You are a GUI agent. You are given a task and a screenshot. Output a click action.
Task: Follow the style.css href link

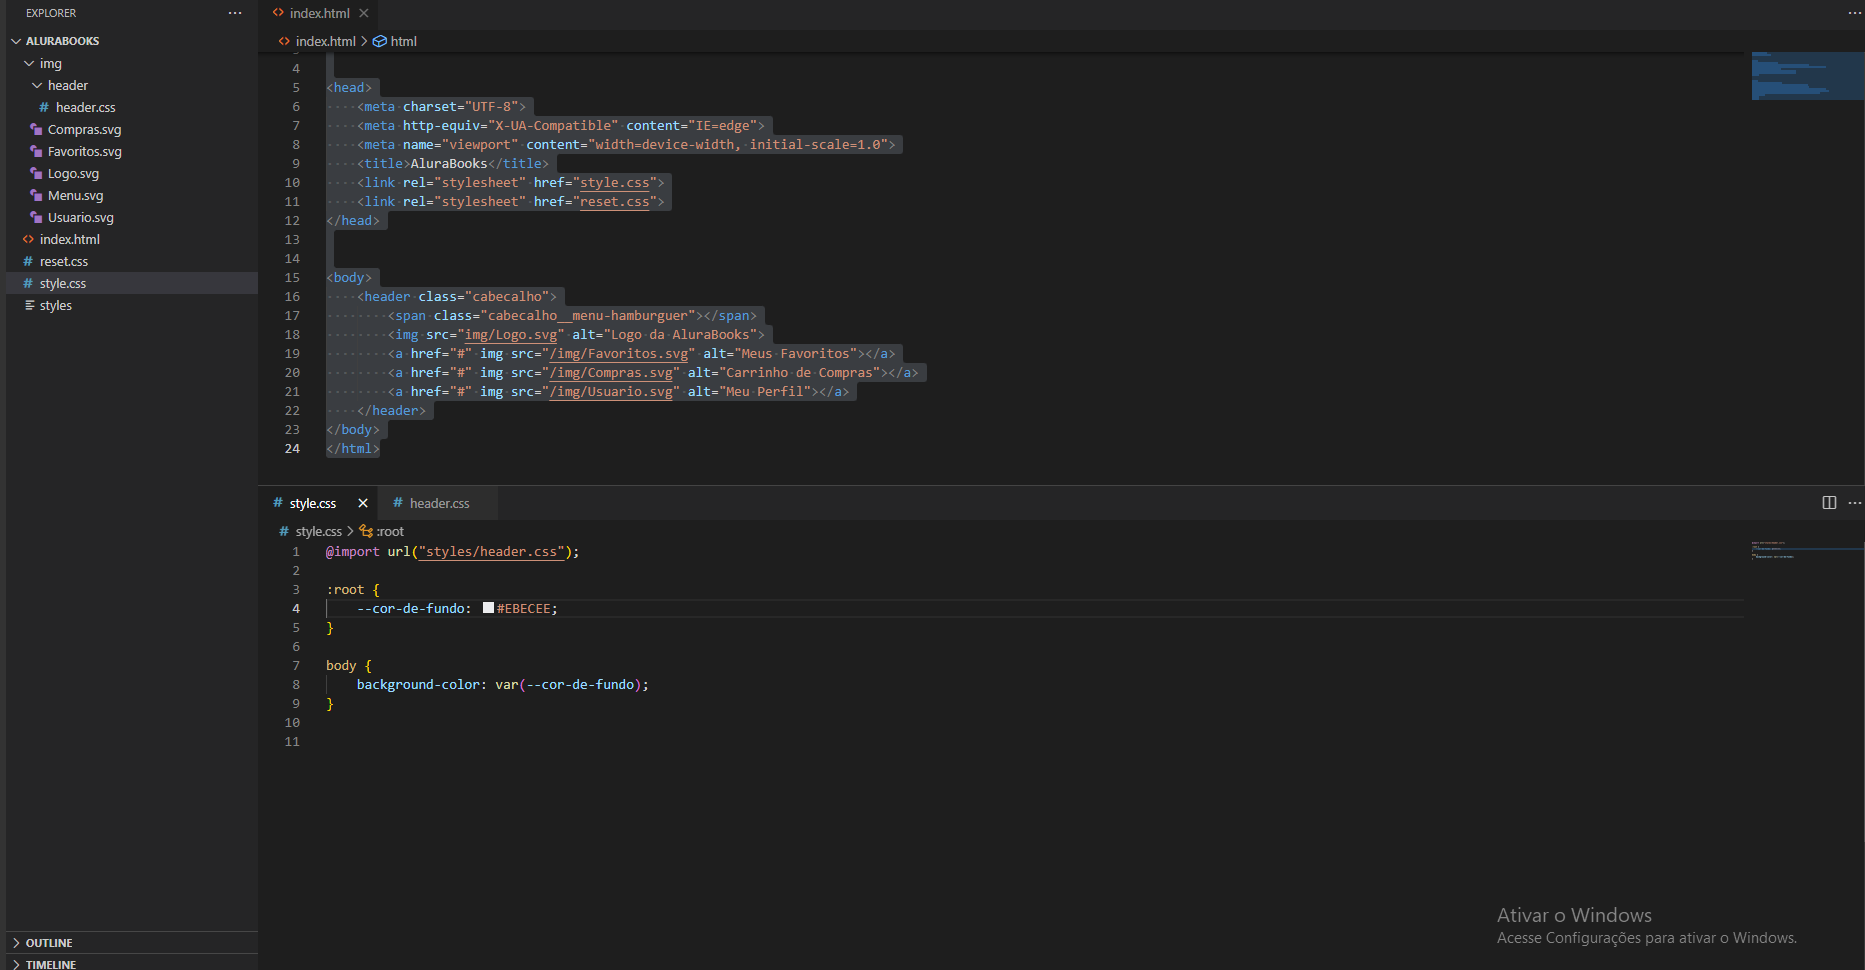(x=614, y=182)
